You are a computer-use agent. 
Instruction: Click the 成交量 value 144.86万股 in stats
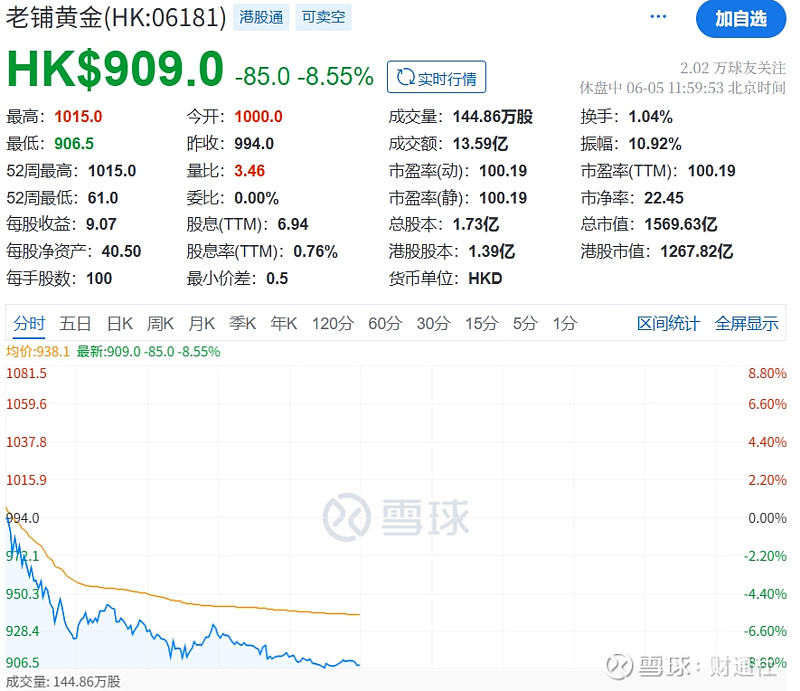pos(493,117)
